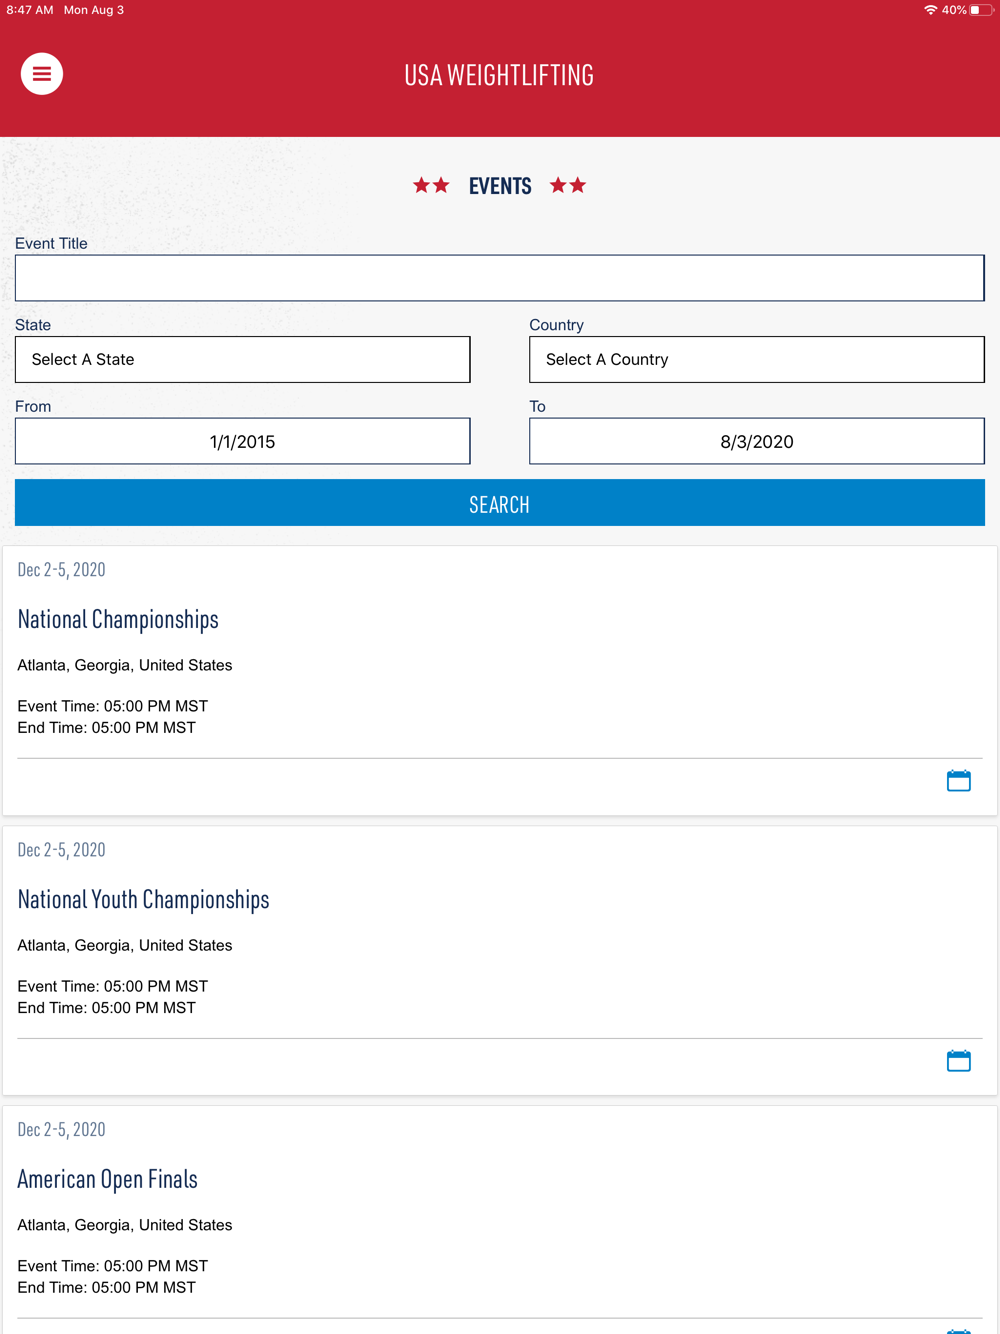Tap National Championships End Time text

[107, 728]
